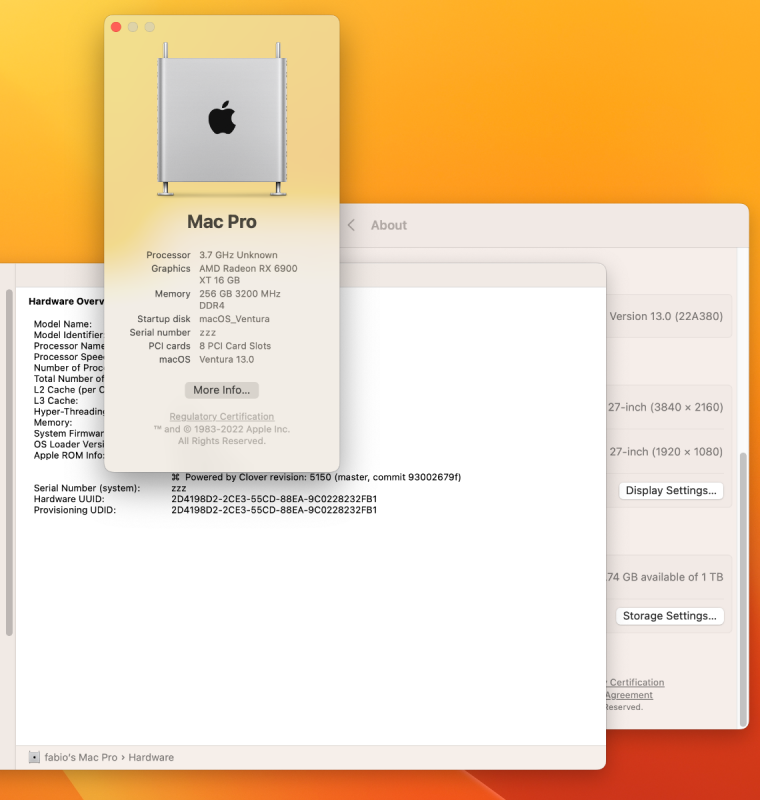Click the Powered by Clover revision line
Viewport: 760px width, 800px height.
[316, 477]
